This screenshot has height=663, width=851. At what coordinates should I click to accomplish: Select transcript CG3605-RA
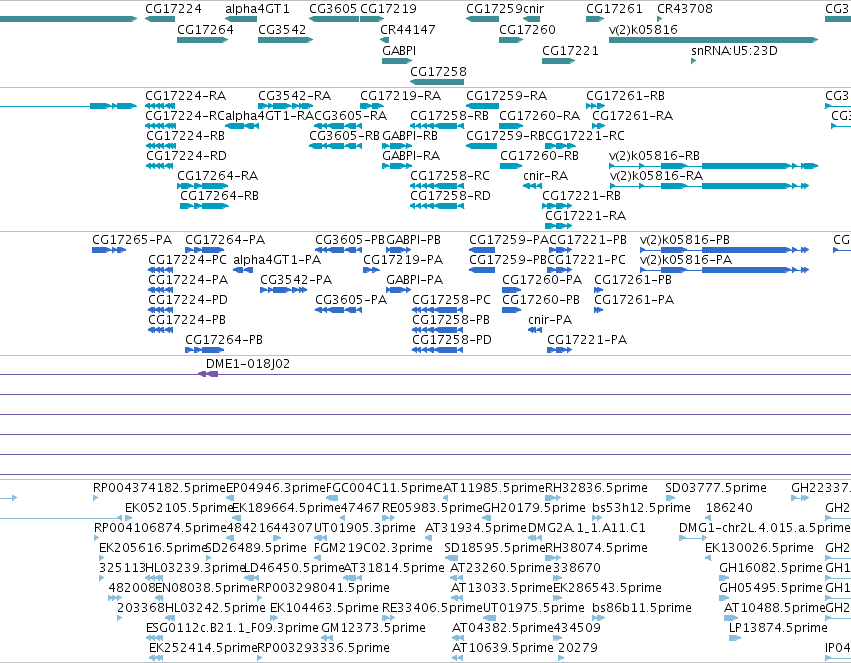coord(339,126)
